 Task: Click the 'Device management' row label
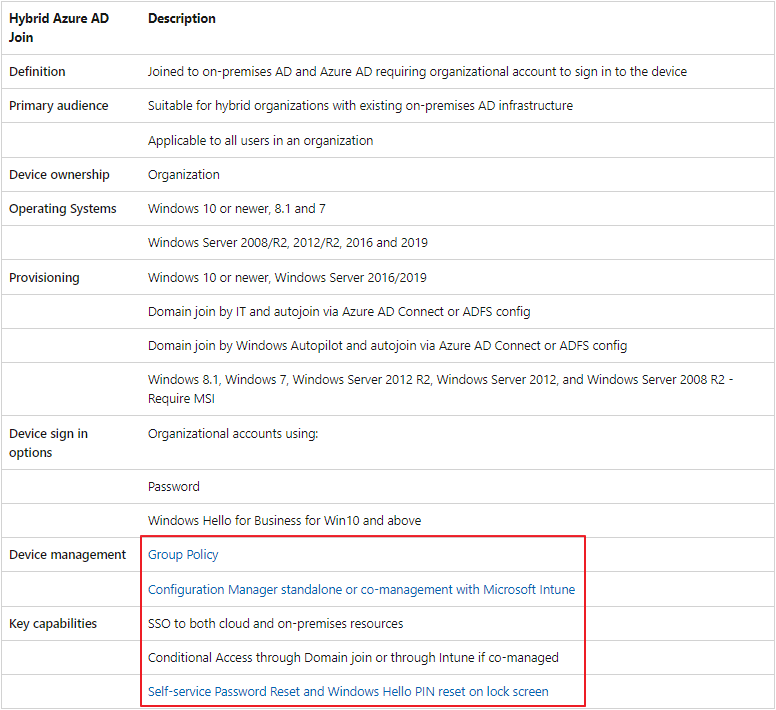point(67,555)
